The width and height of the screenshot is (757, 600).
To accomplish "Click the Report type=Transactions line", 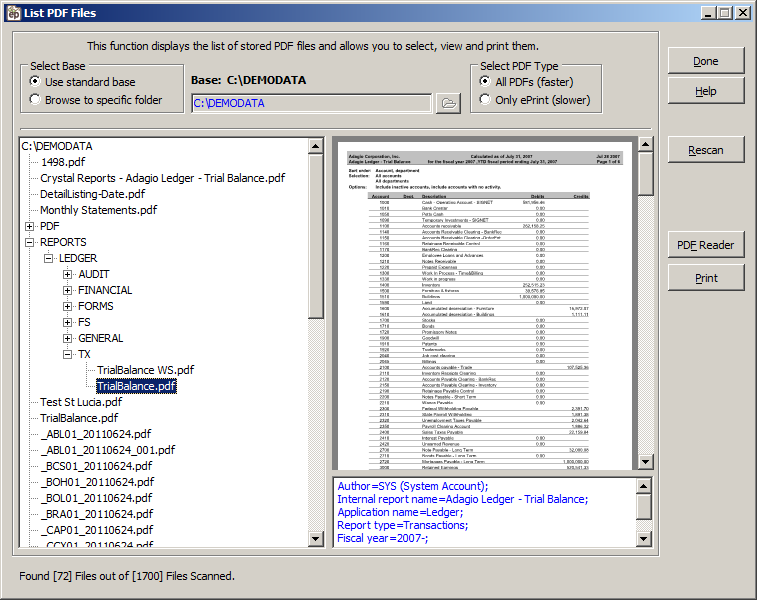I will (x=403, y=525).
